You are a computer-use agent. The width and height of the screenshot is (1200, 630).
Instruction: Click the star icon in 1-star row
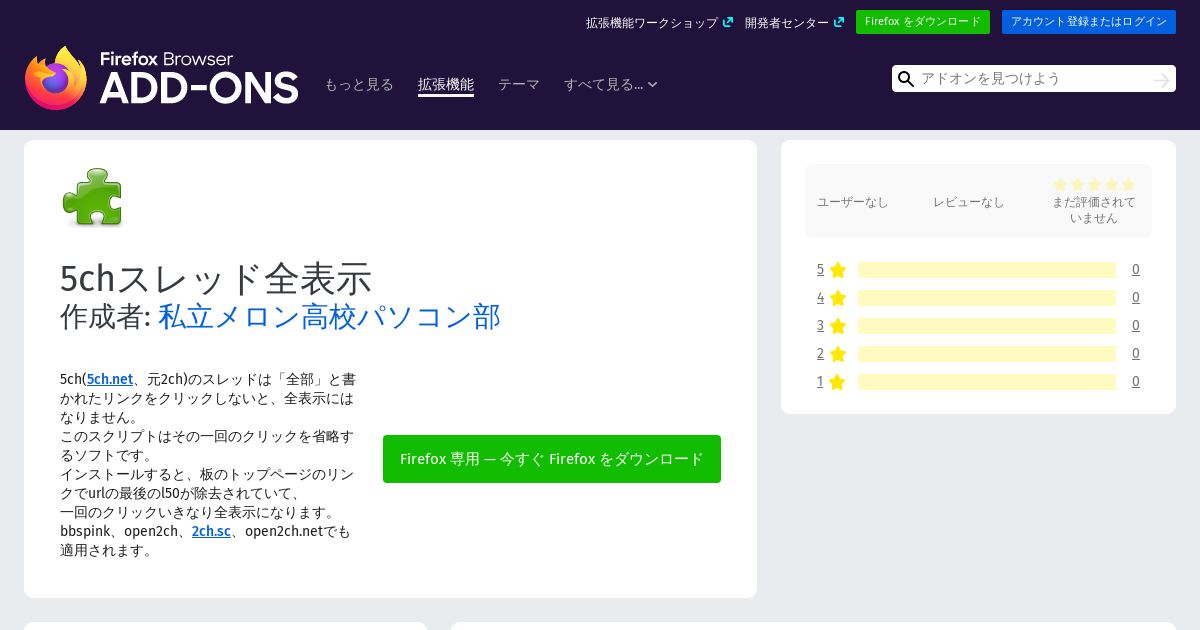(838, 382)
